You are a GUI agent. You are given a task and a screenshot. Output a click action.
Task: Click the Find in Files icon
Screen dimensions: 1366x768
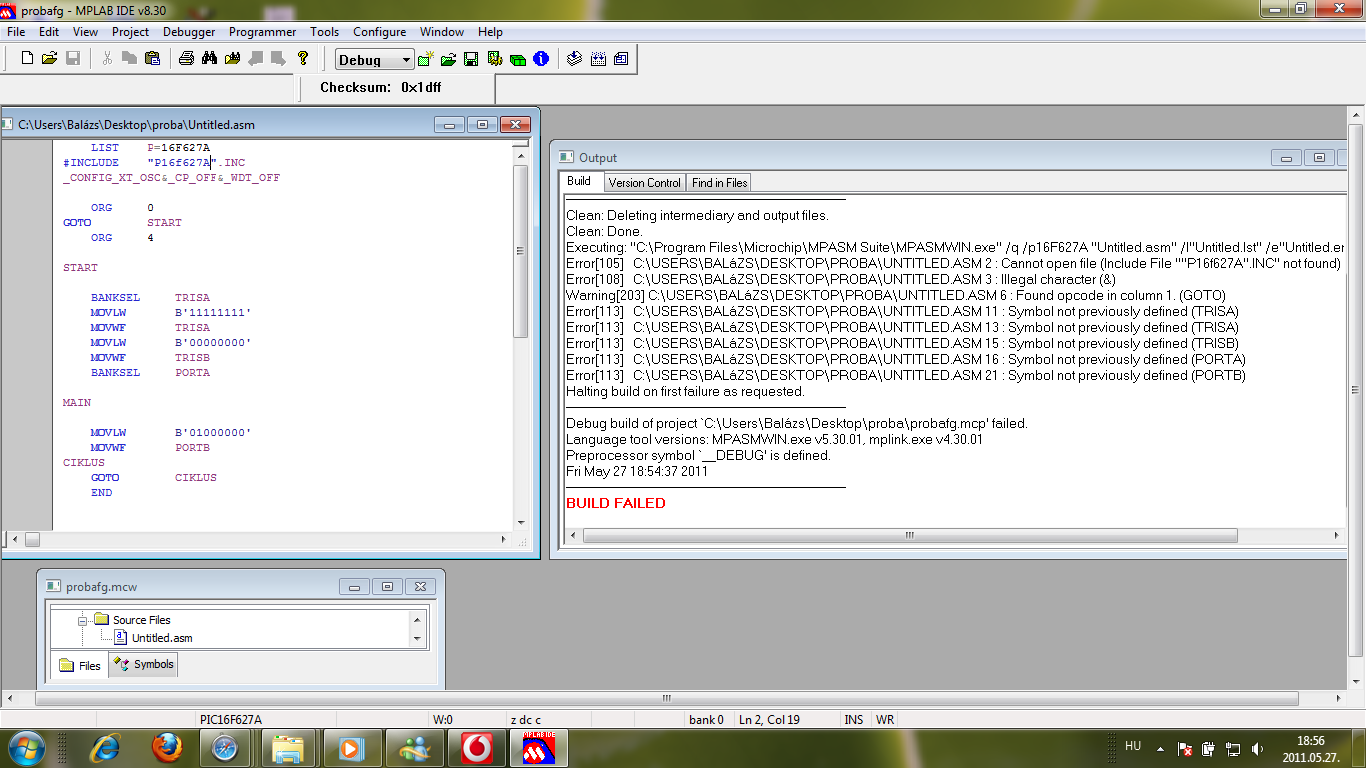(x=233, y=59)
